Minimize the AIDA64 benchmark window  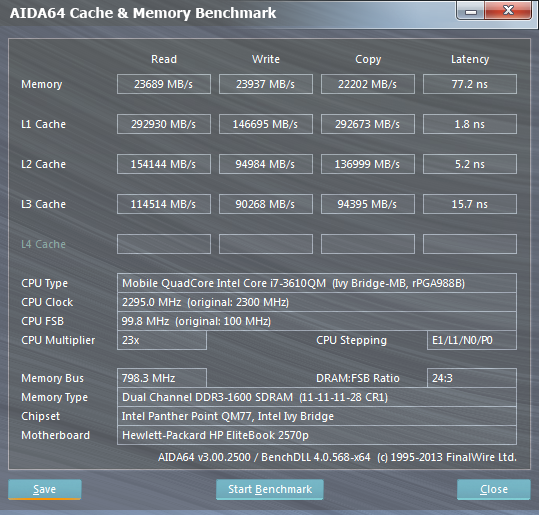click(471, 11)
